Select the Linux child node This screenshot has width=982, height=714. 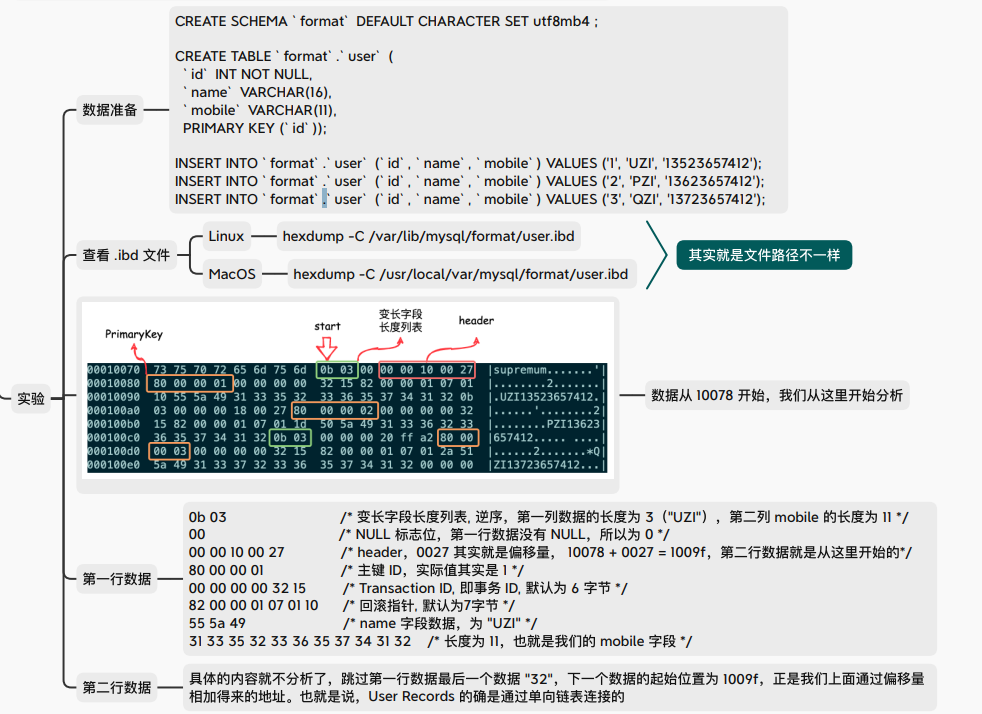coord(226,237)
